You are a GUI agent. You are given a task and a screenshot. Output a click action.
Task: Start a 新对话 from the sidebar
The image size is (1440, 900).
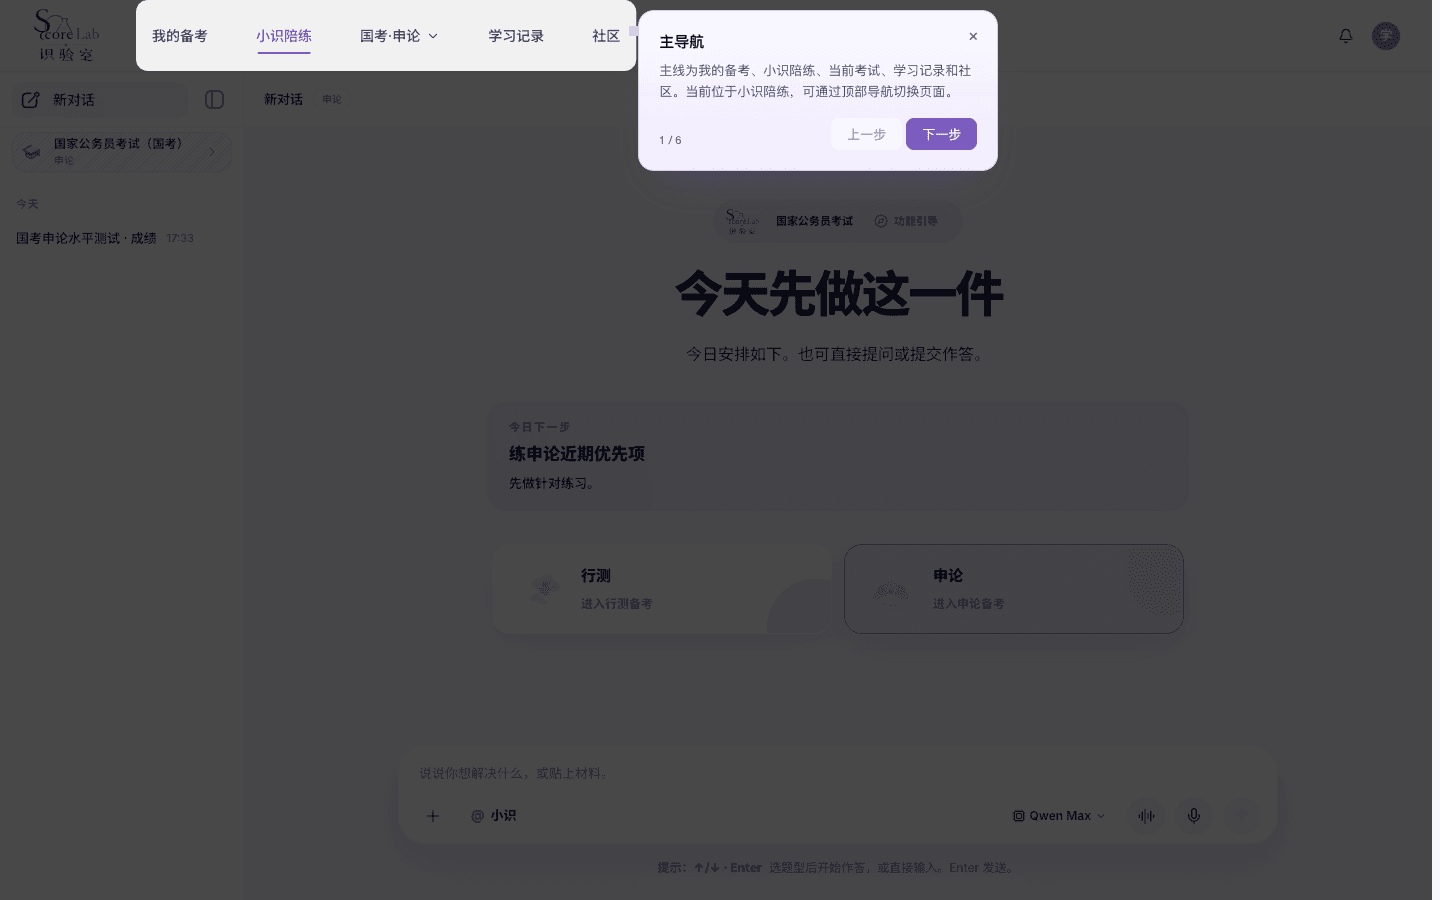[x=100, y=100]
